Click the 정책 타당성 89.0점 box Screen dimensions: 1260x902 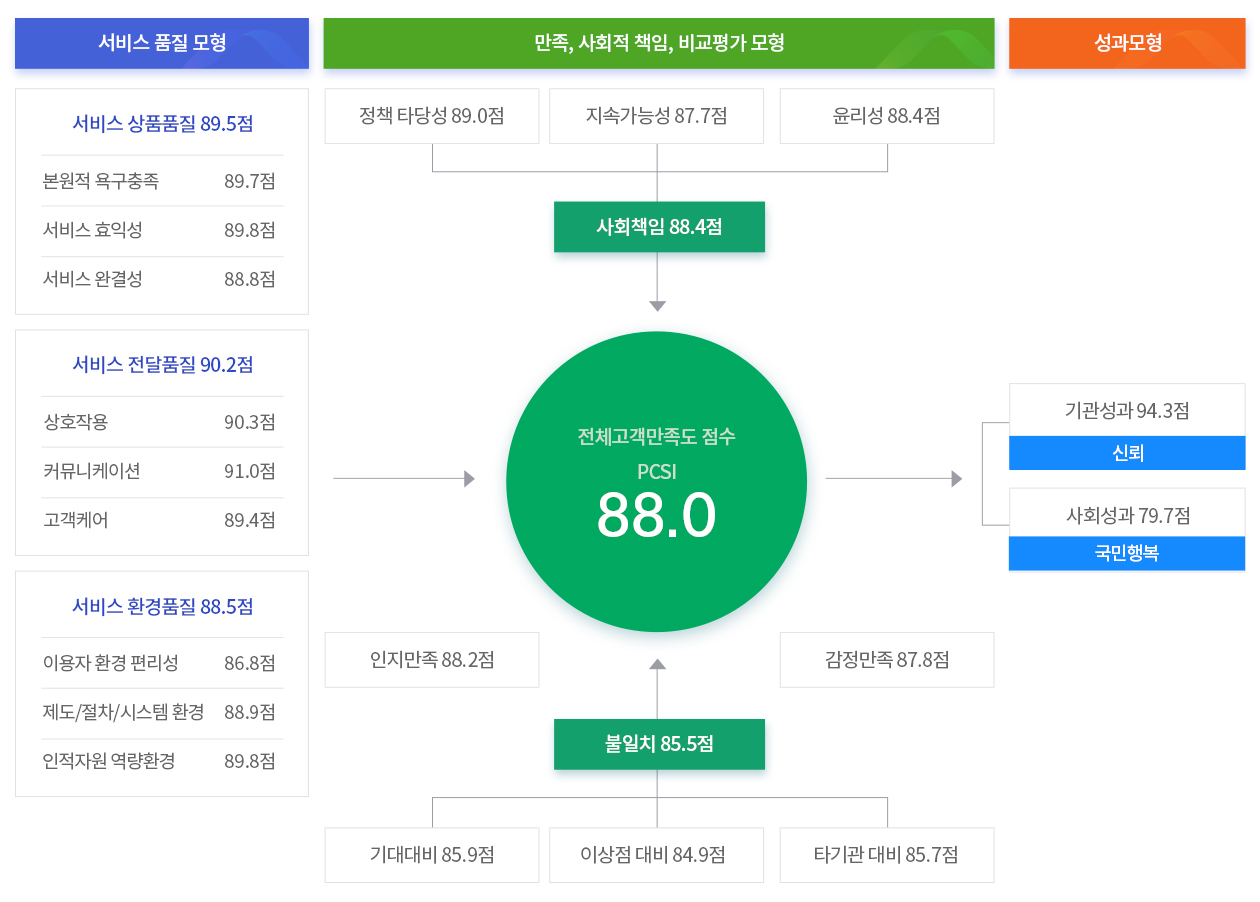click(432, 116)
